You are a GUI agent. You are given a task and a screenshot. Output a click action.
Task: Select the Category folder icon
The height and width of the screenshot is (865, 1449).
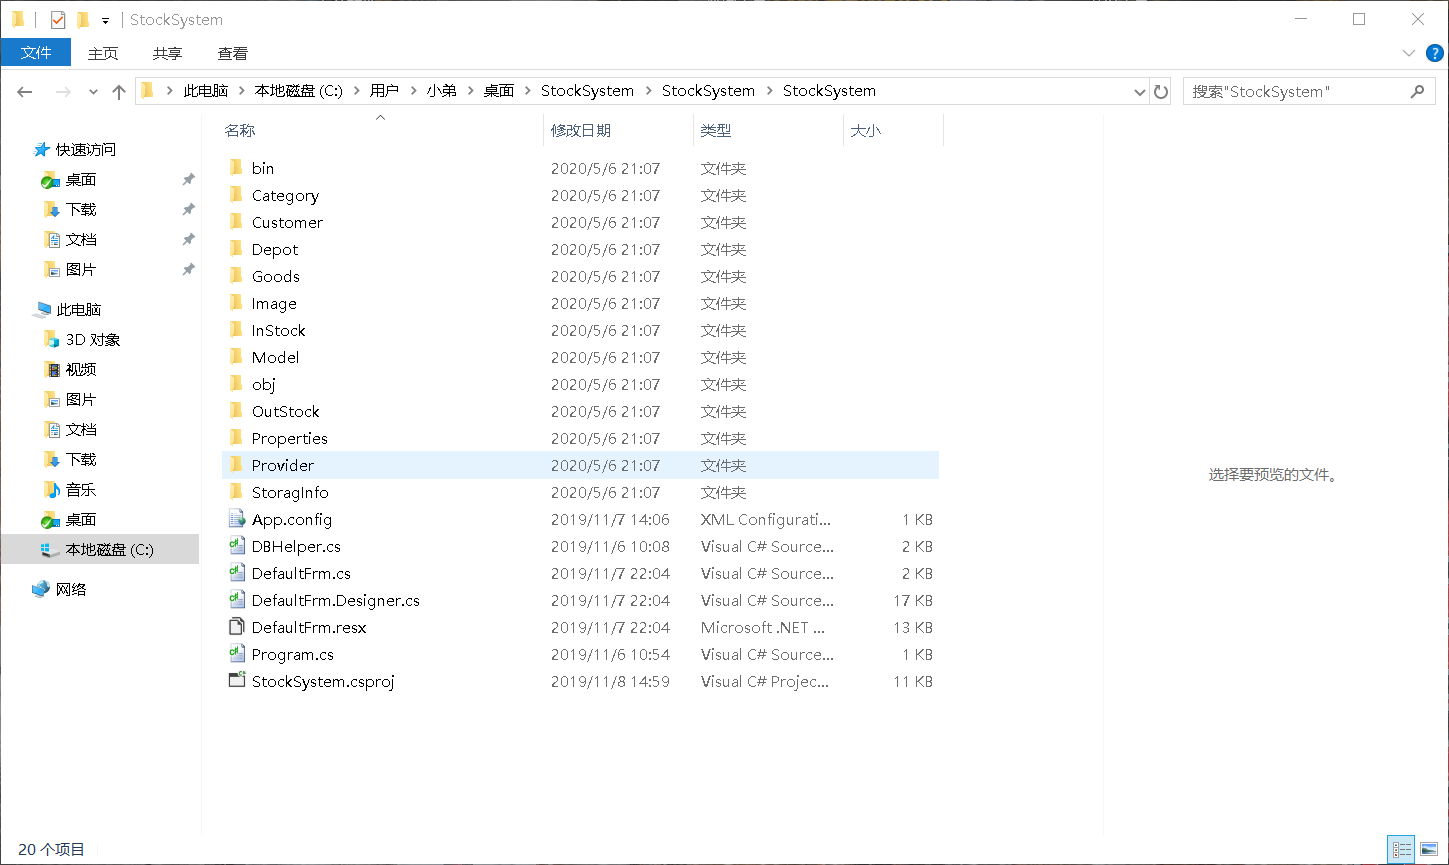click(x=236, y=195)
